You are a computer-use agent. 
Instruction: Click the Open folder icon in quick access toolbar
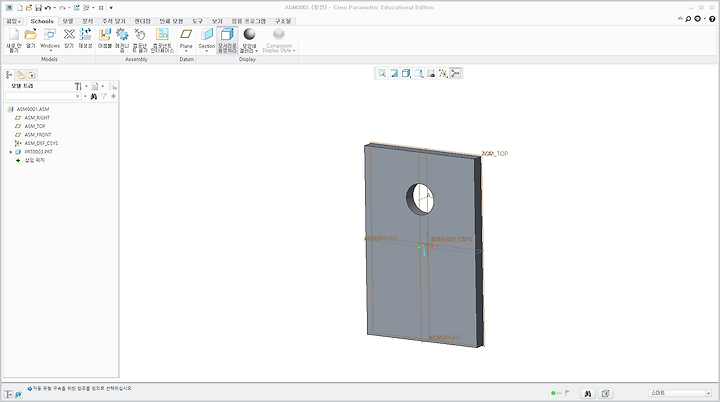pyautogui.click(x=29, y=8)
